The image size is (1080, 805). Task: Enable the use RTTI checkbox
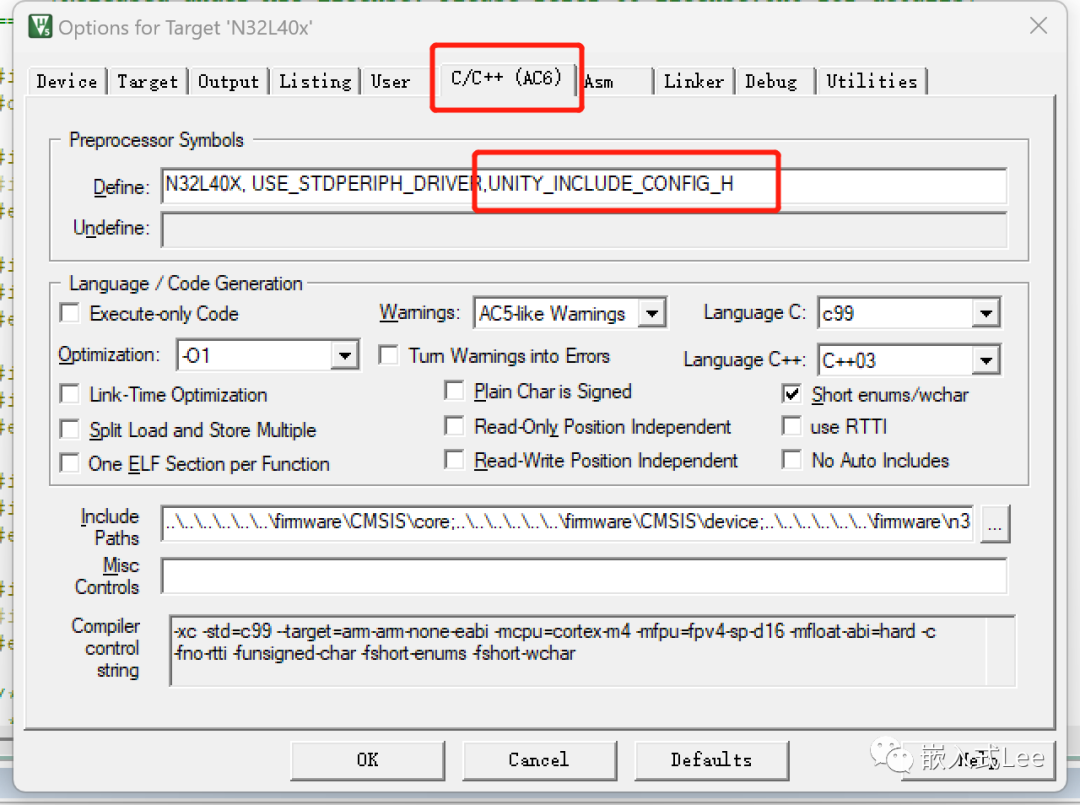tap(791, 426)
